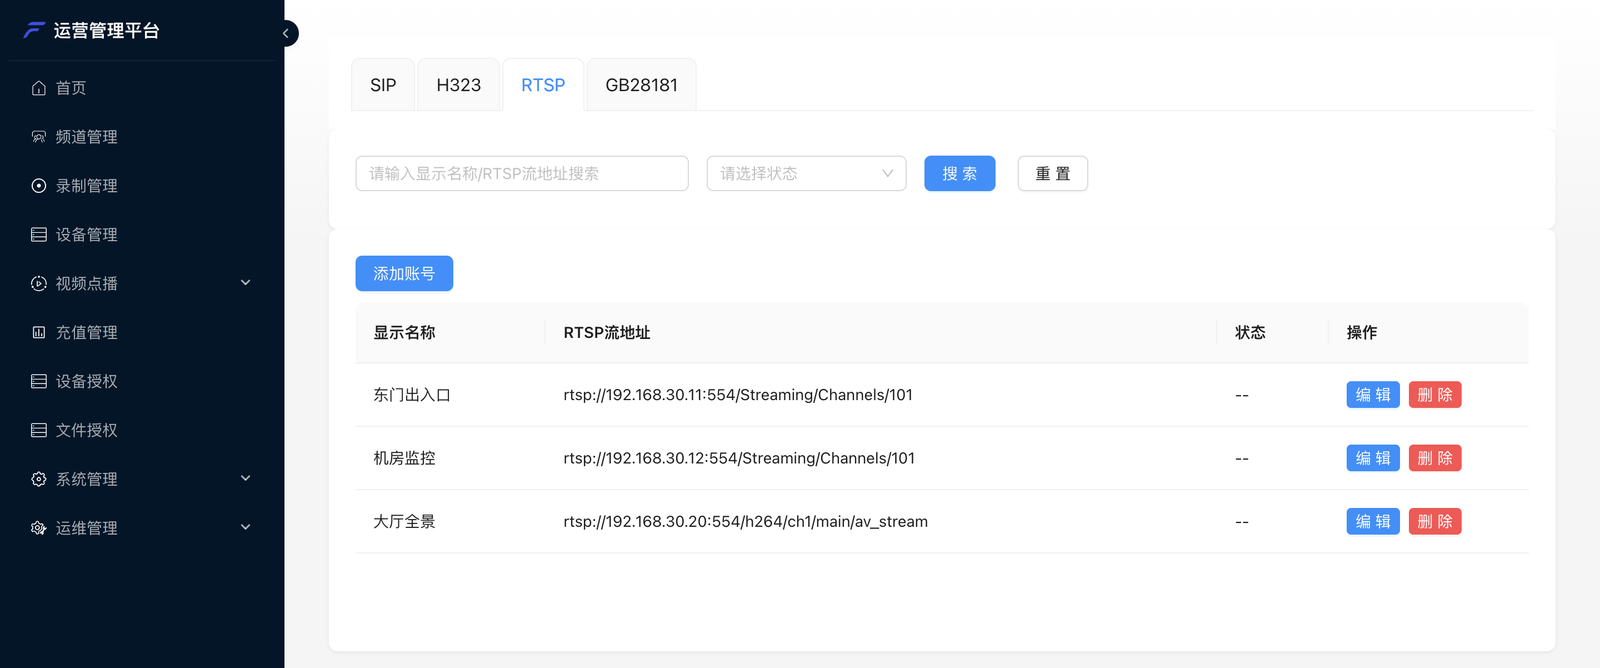This screenshot has height=668, width=1600.
Task: Expand the 系统管理 submenu chevron
Action: (x=246, y=479)
